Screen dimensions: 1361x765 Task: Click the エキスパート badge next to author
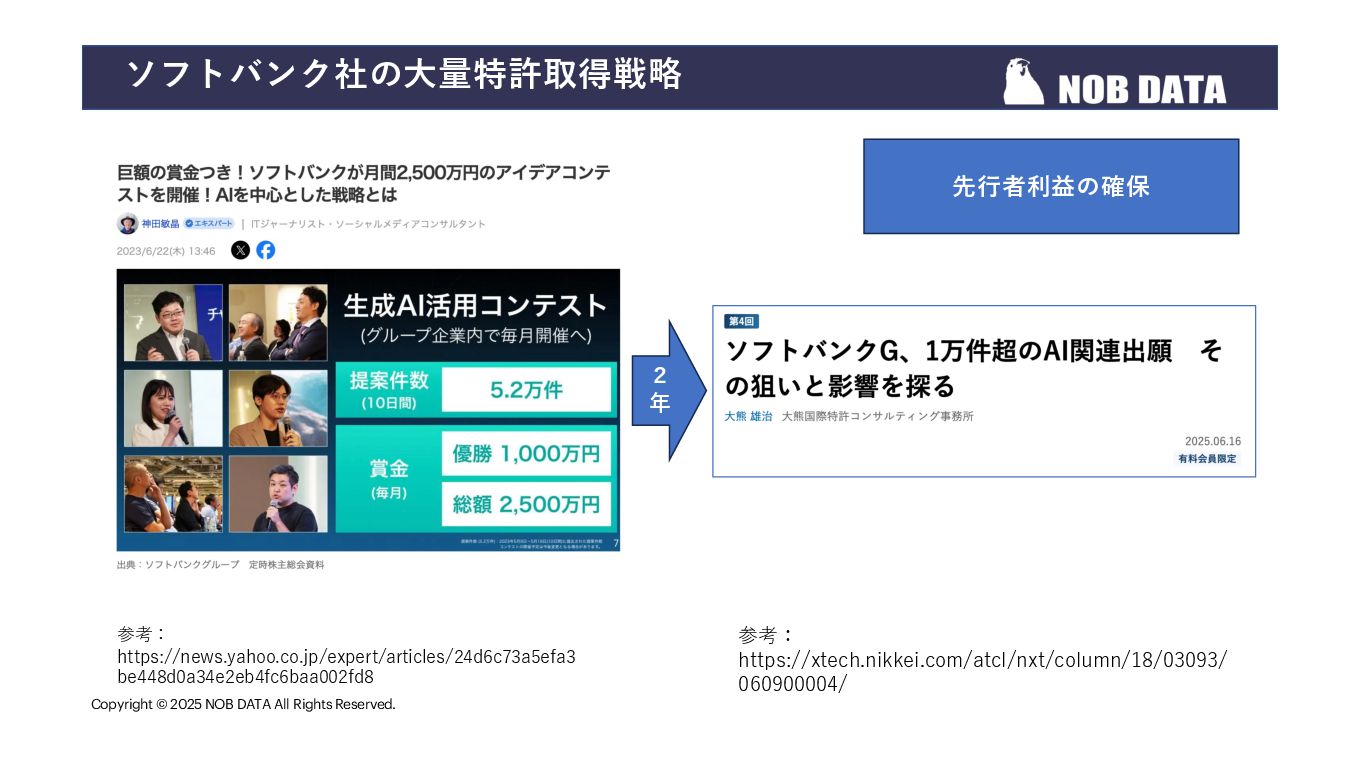pos(209,224)
